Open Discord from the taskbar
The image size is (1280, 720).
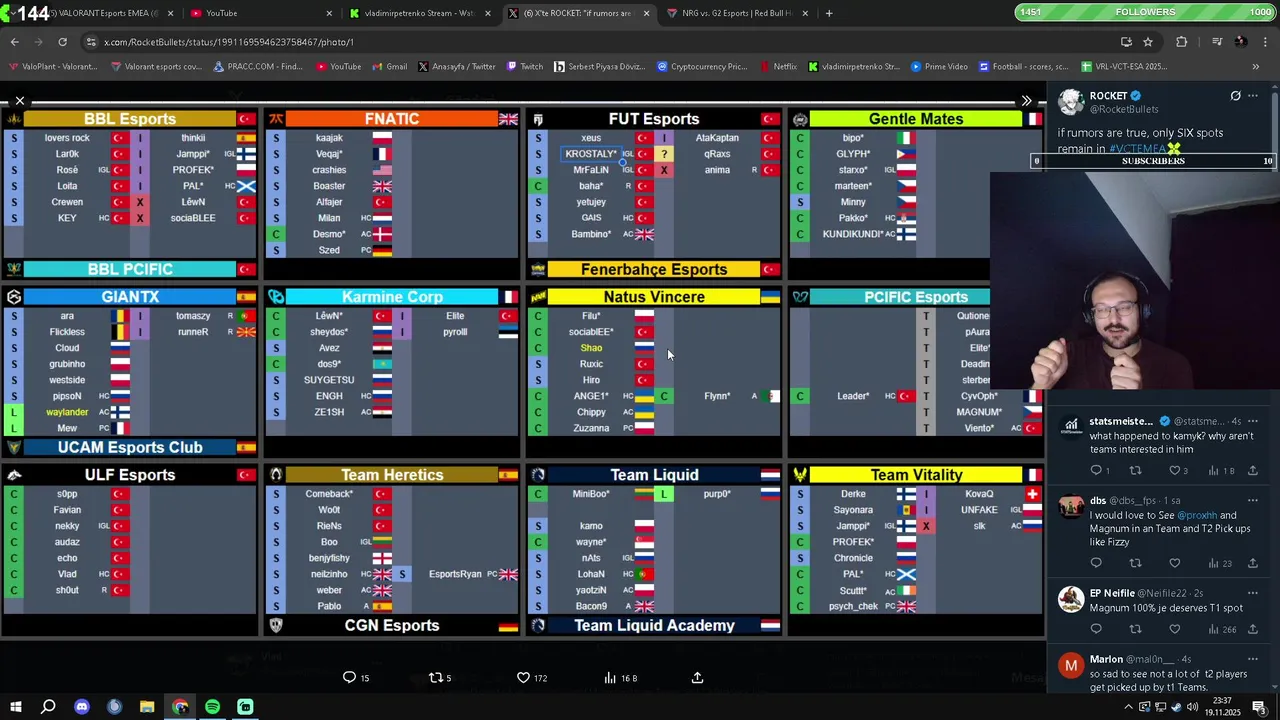click(x=82, y=707)
